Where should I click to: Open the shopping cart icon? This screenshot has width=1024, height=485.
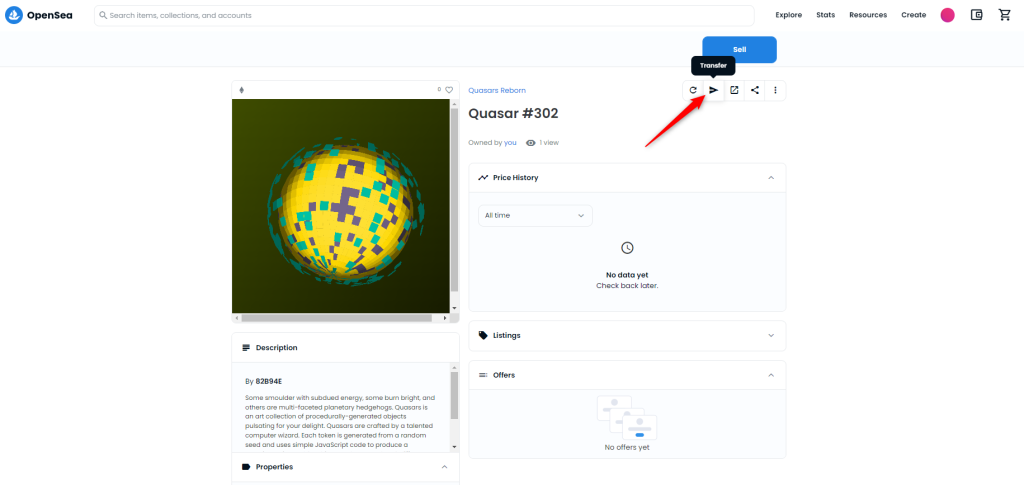click(x=1005, y=15)
